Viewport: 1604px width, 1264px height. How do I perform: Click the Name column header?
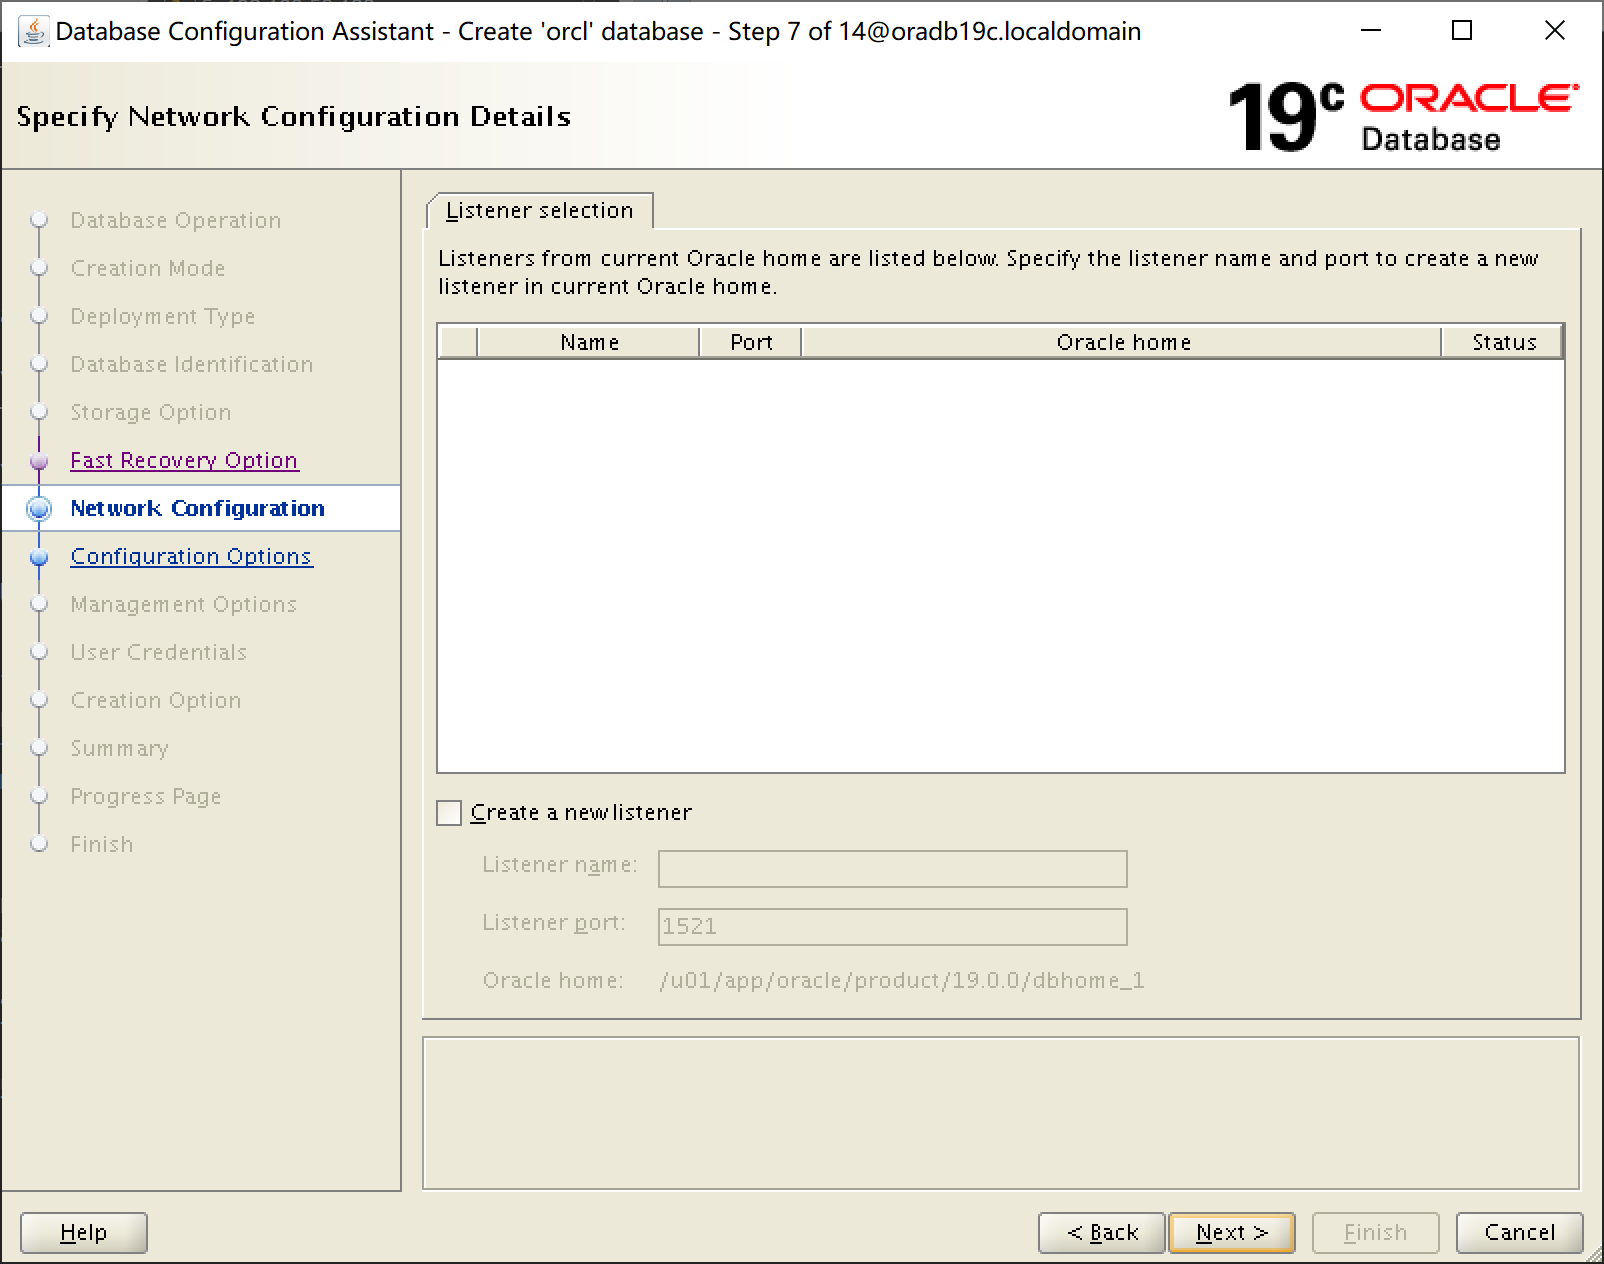[589, 342]
